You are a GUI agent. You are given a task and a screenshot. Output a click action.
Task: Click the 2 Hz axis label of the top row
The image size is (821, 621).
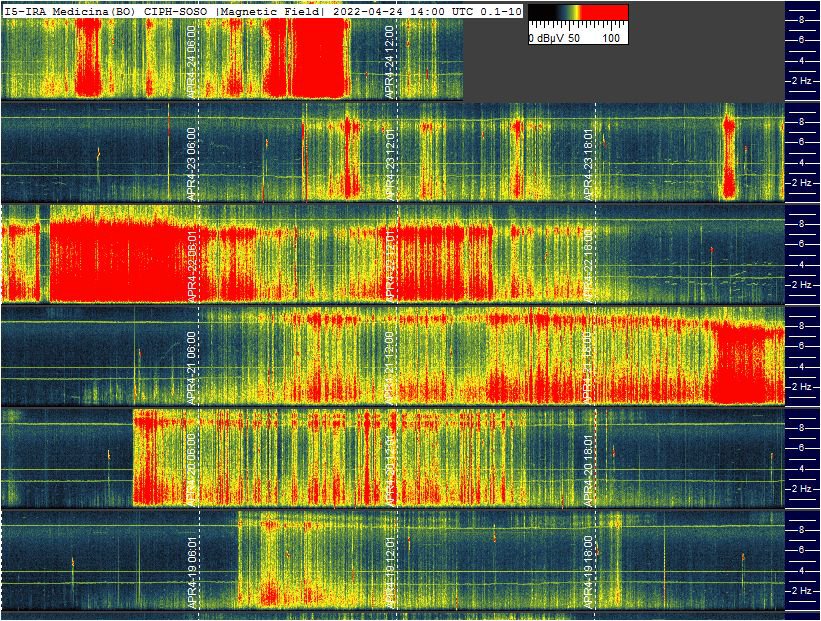tap(802, 80)
